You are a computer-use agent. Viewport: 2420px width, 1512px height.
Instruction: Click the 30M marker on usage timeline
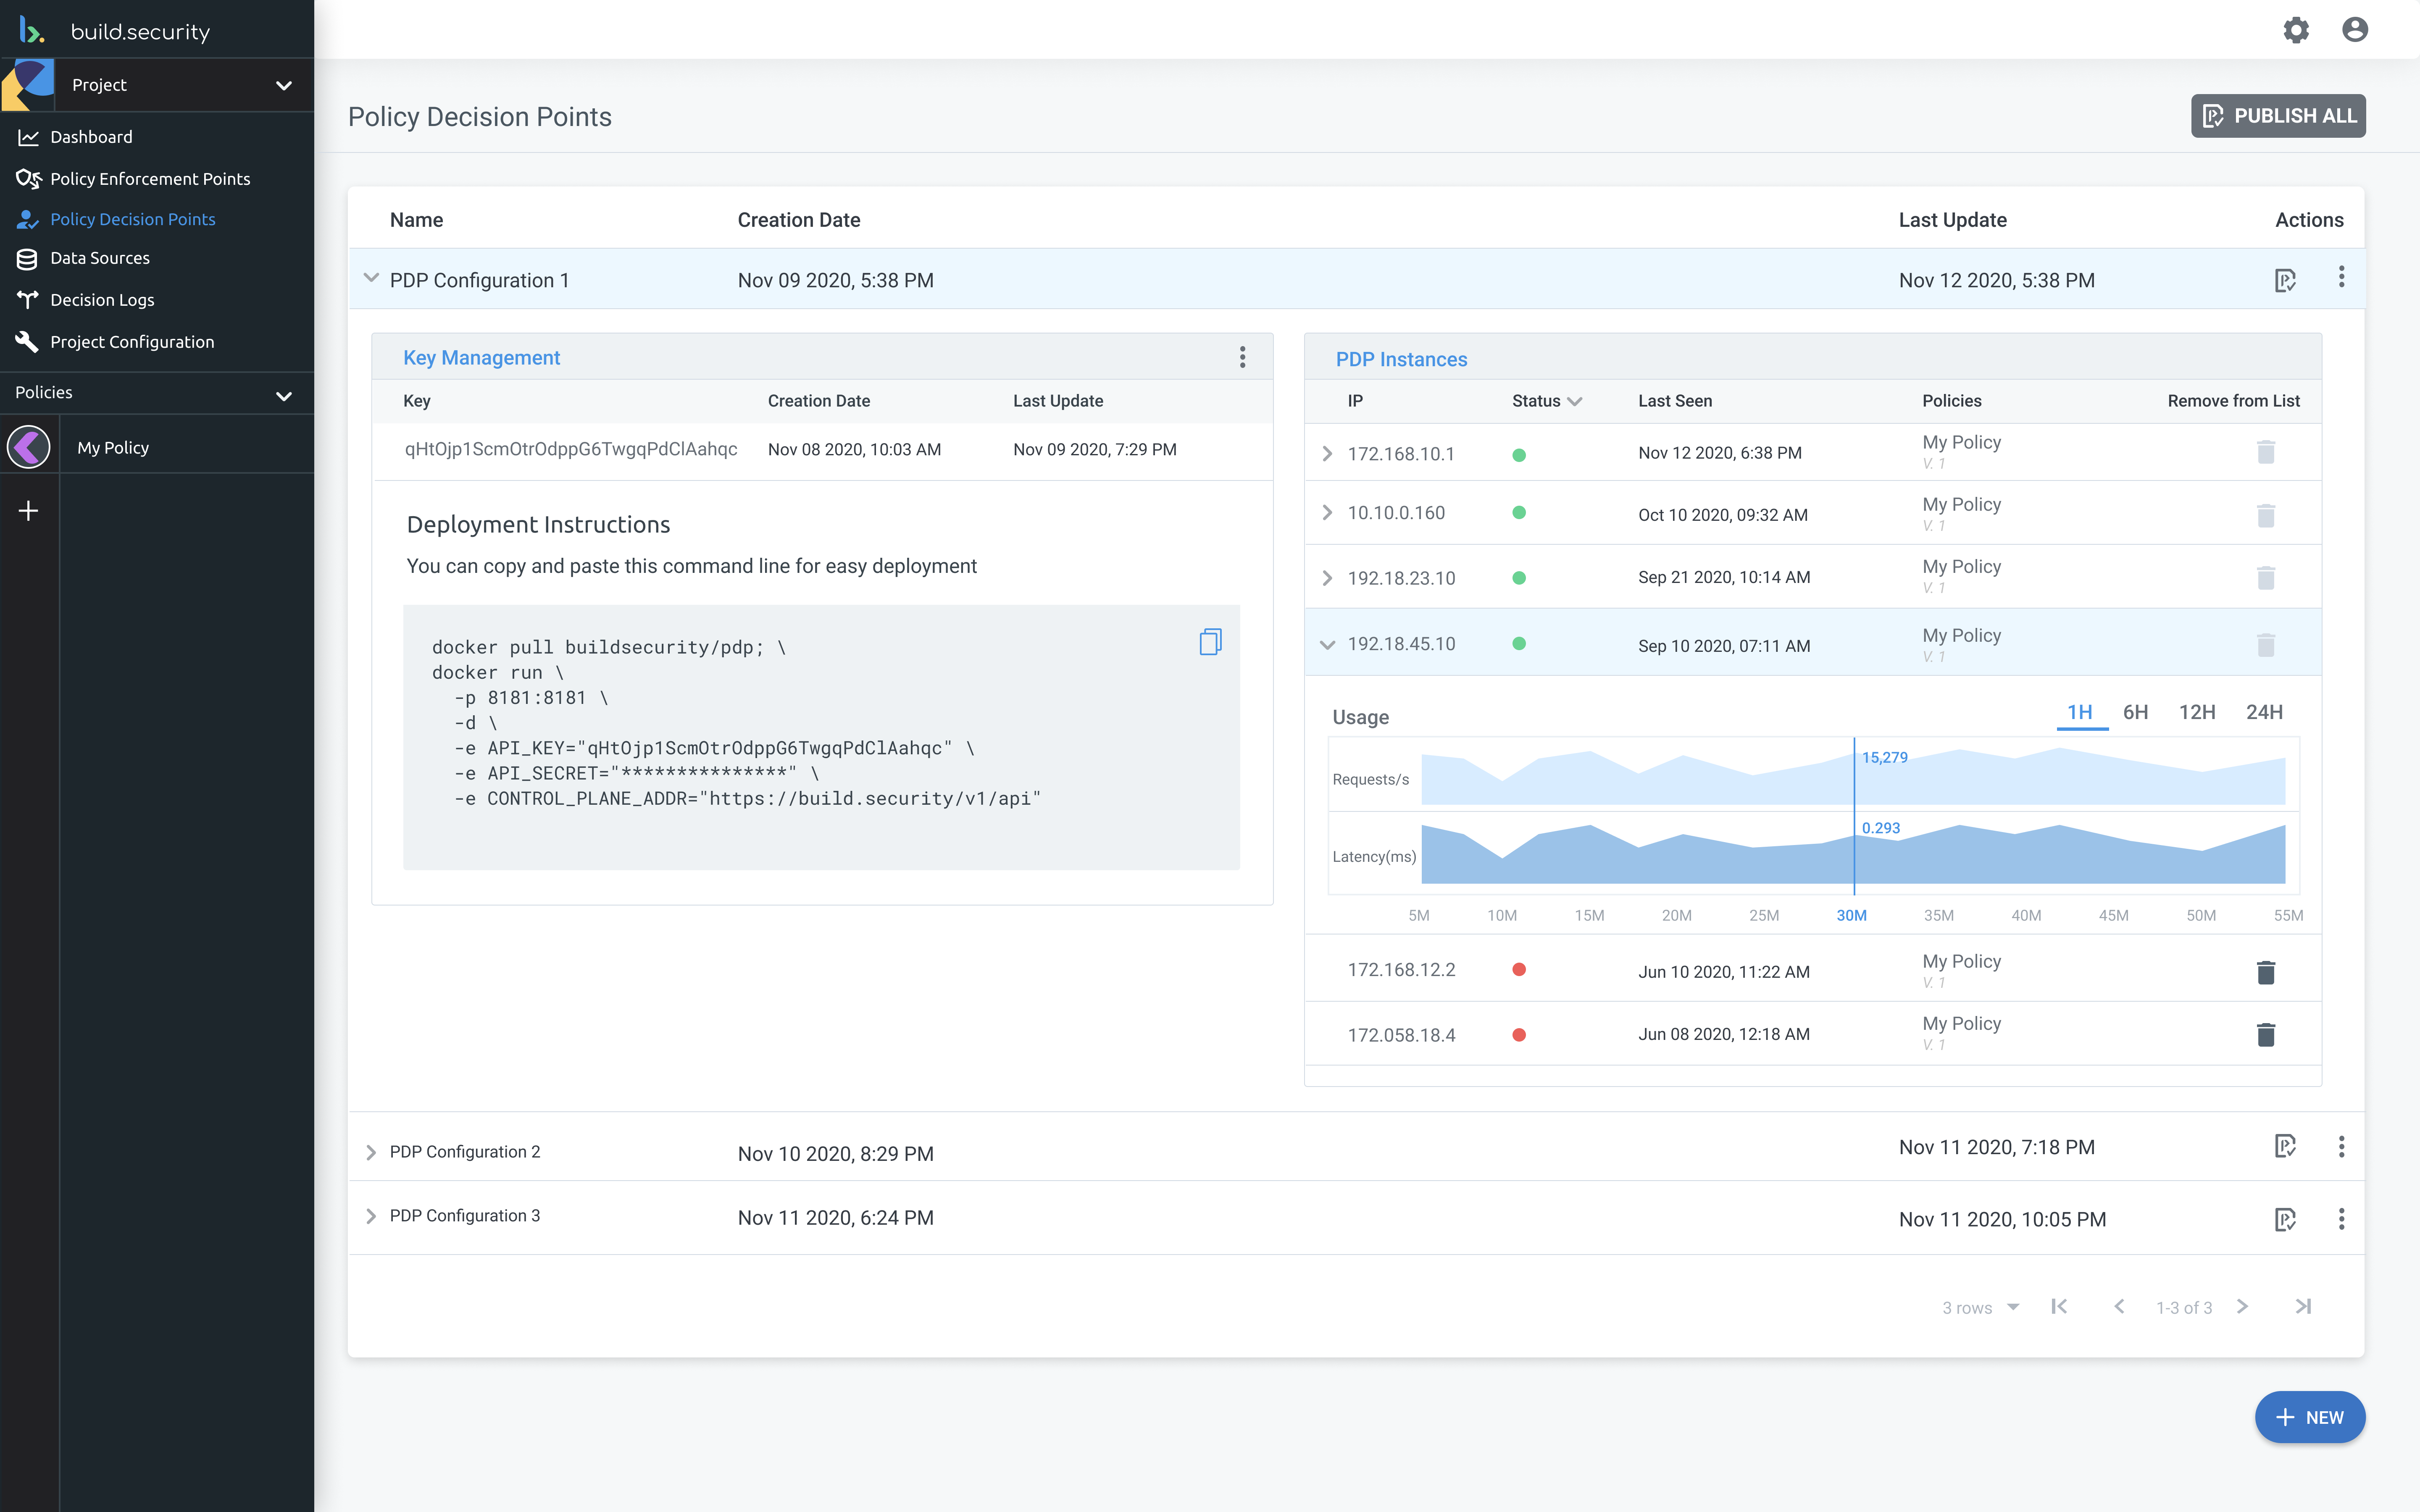pos(1851,915)
